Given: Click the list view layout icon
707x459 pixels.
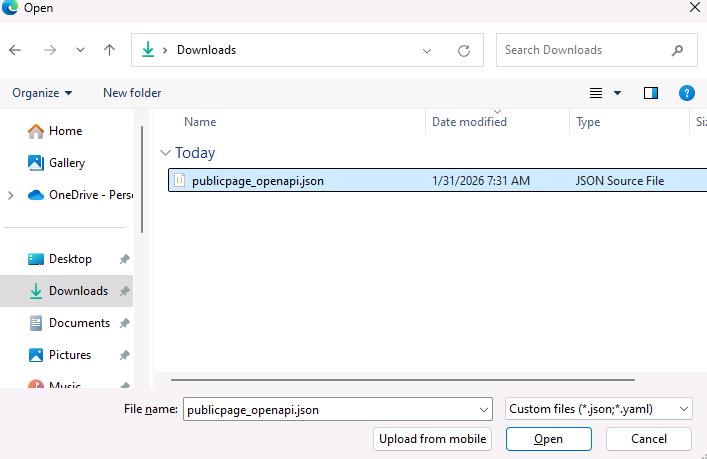Looking at the screenshot, I should [x=596, y=93].
